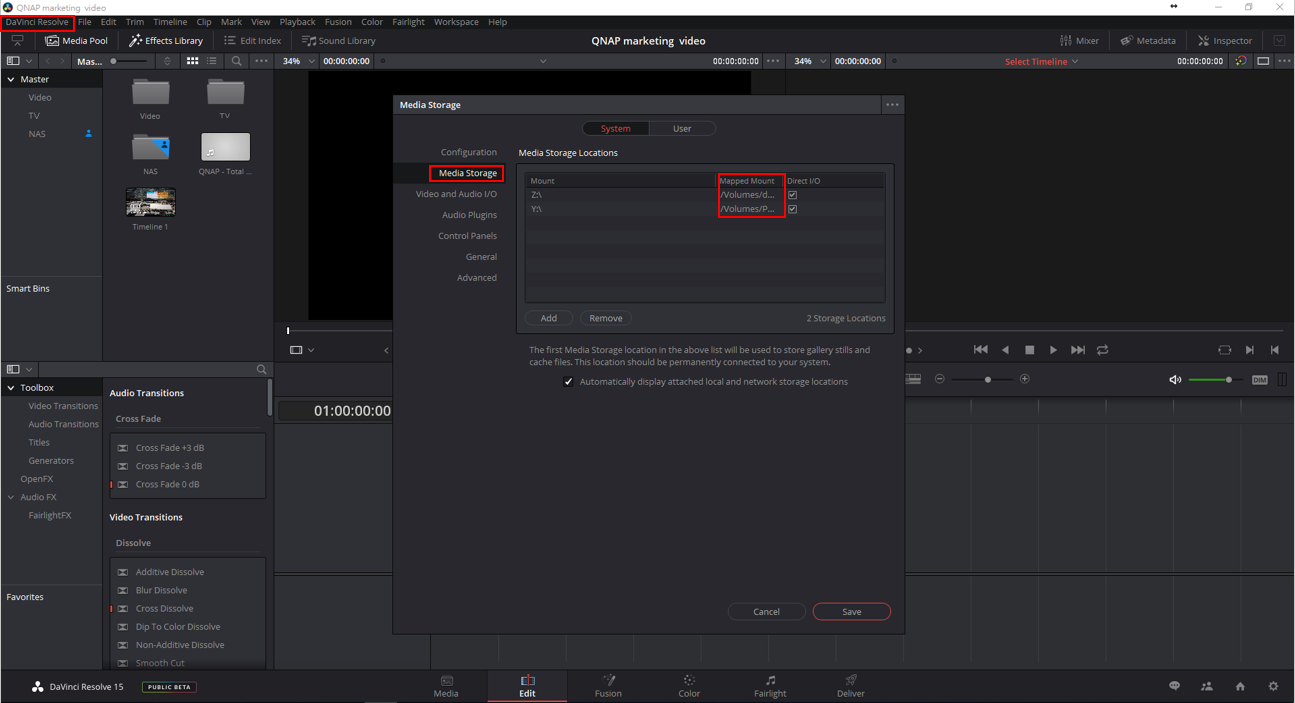This screenshot has height=703, width=1295.
Task: Select Control Panels settings
Action: pyautogui.click(x=467, y=236)
